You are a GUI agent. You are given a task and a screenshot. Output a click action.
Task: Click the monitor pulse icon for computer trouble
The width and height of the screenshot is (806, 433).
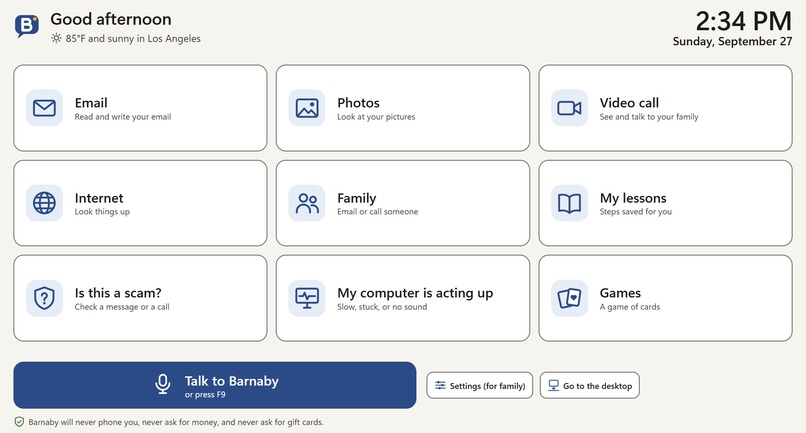pyautogui.click(x=307, y=298)
